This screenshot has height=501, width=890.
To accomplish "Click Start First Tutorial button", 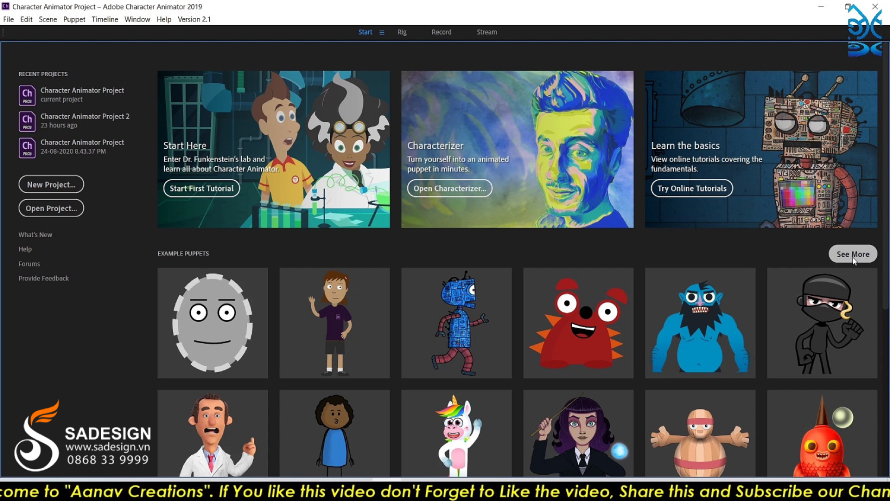I will point(201,188).
